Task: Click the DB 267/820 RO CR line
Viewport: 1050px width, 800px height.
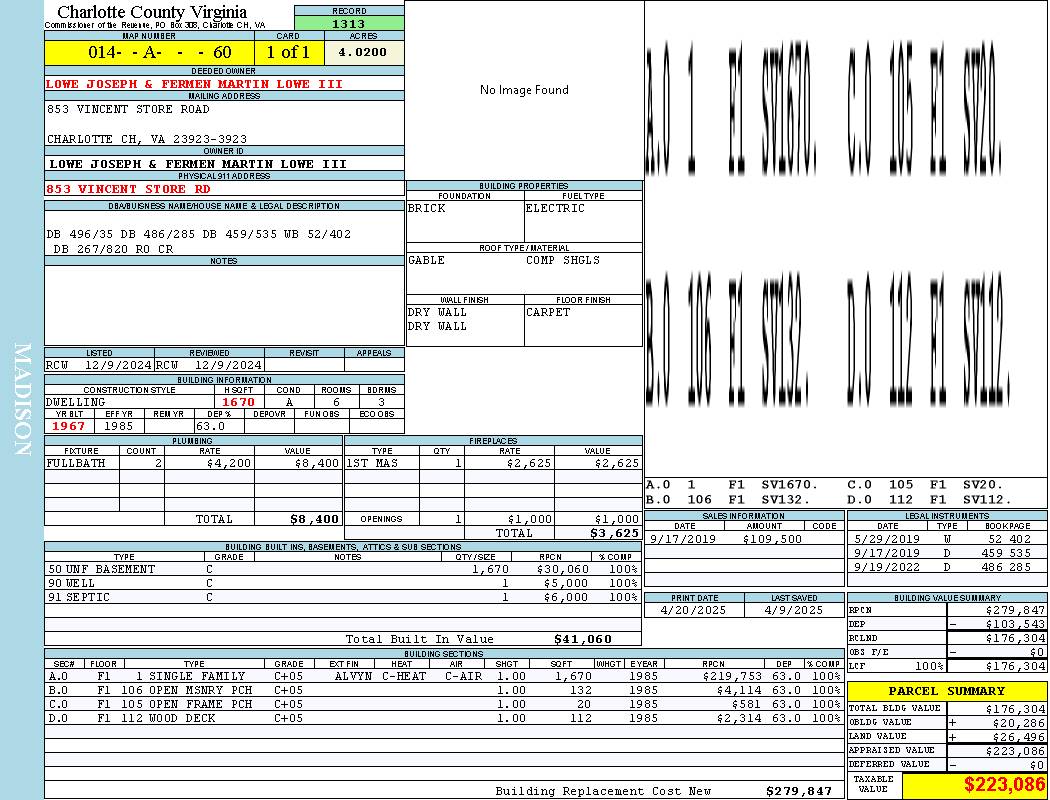Action: 112,249
